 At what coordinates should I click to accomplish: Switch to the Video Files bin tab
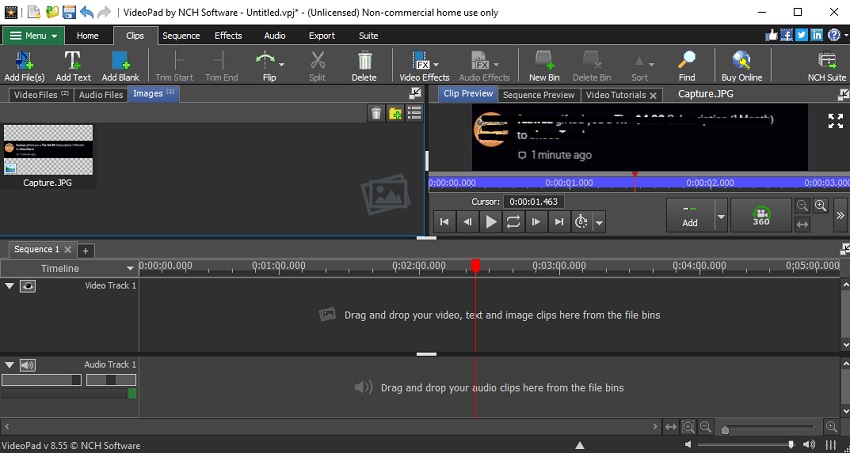(x=41, y=94)
